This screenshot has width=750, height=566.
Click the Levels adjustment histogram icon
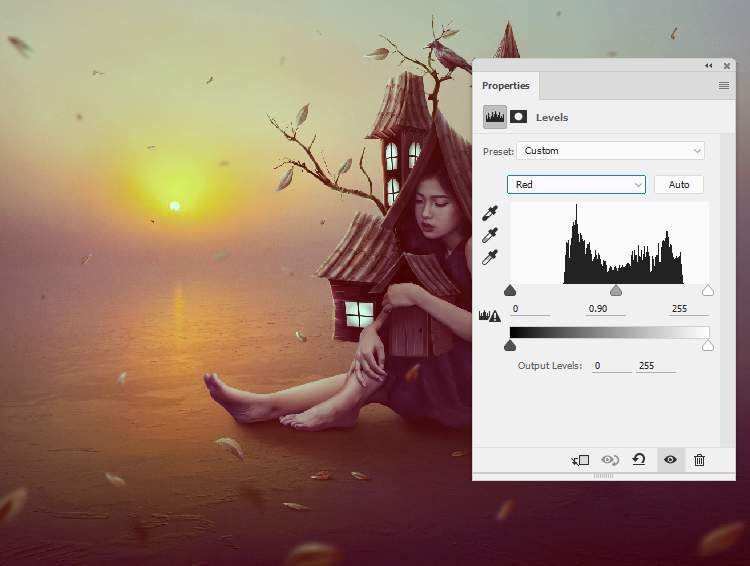tap(495, 117)
